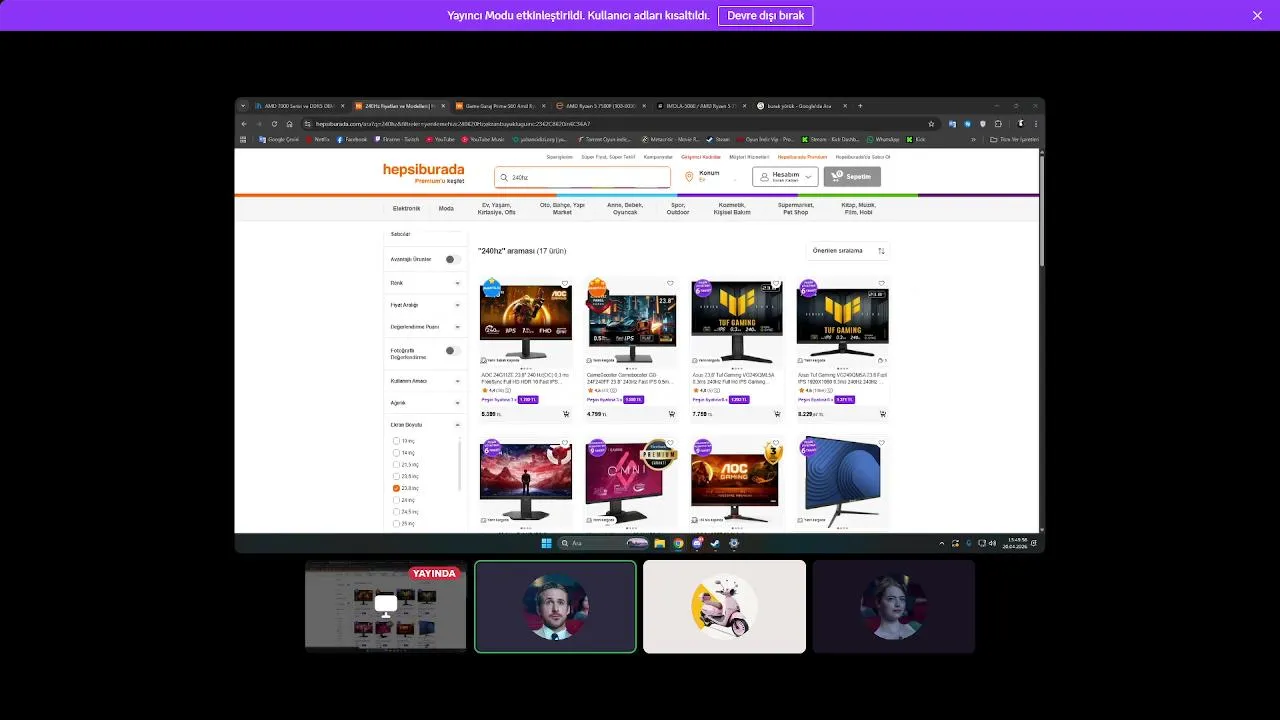Open the 'Ev, Yaşam, Kırtasiye, Ofis' category

click(x=497, y=209)
